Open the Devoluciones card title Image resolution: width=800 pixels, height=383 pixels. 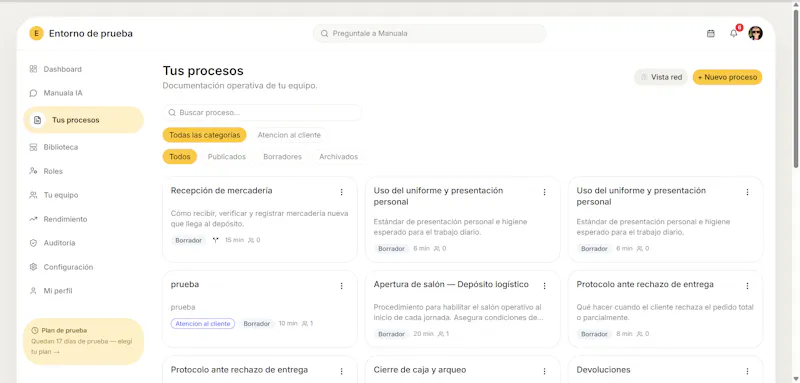604,370
